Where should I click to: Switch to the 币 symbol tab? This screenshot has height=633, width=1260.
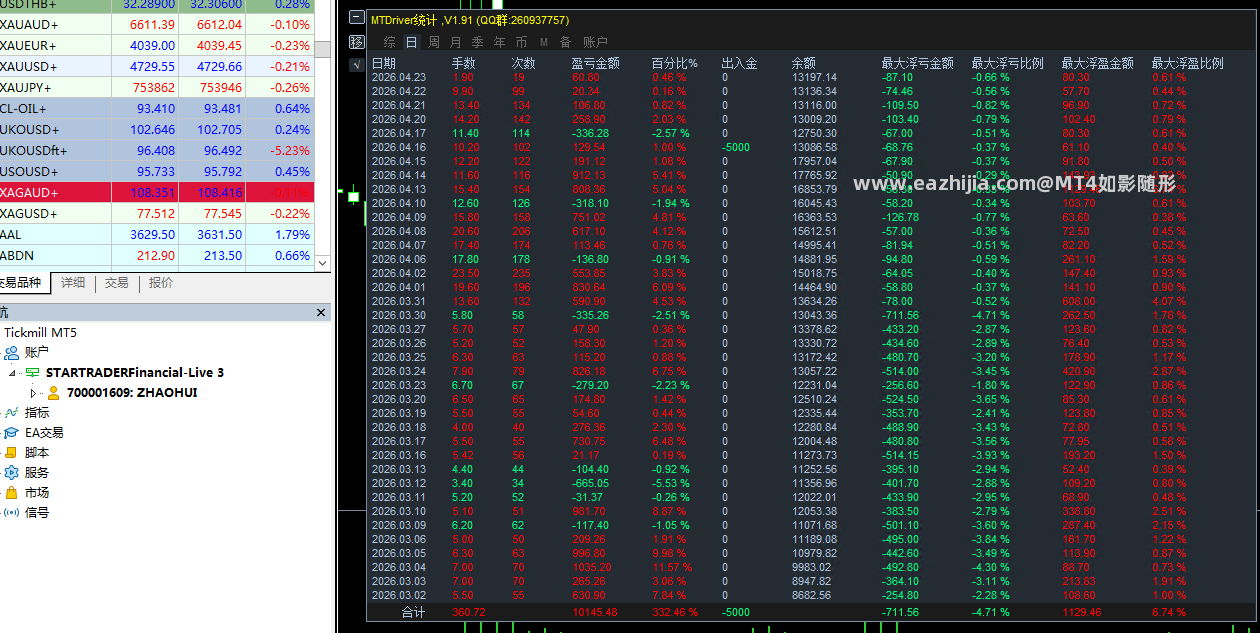(521, 42)
